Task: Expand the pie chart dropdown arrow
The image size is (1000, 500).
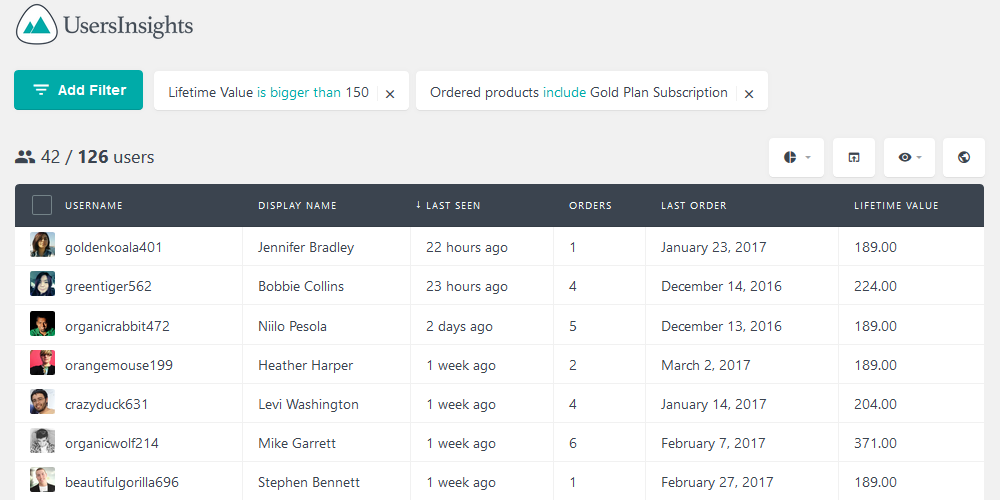Action: (808, 157)
